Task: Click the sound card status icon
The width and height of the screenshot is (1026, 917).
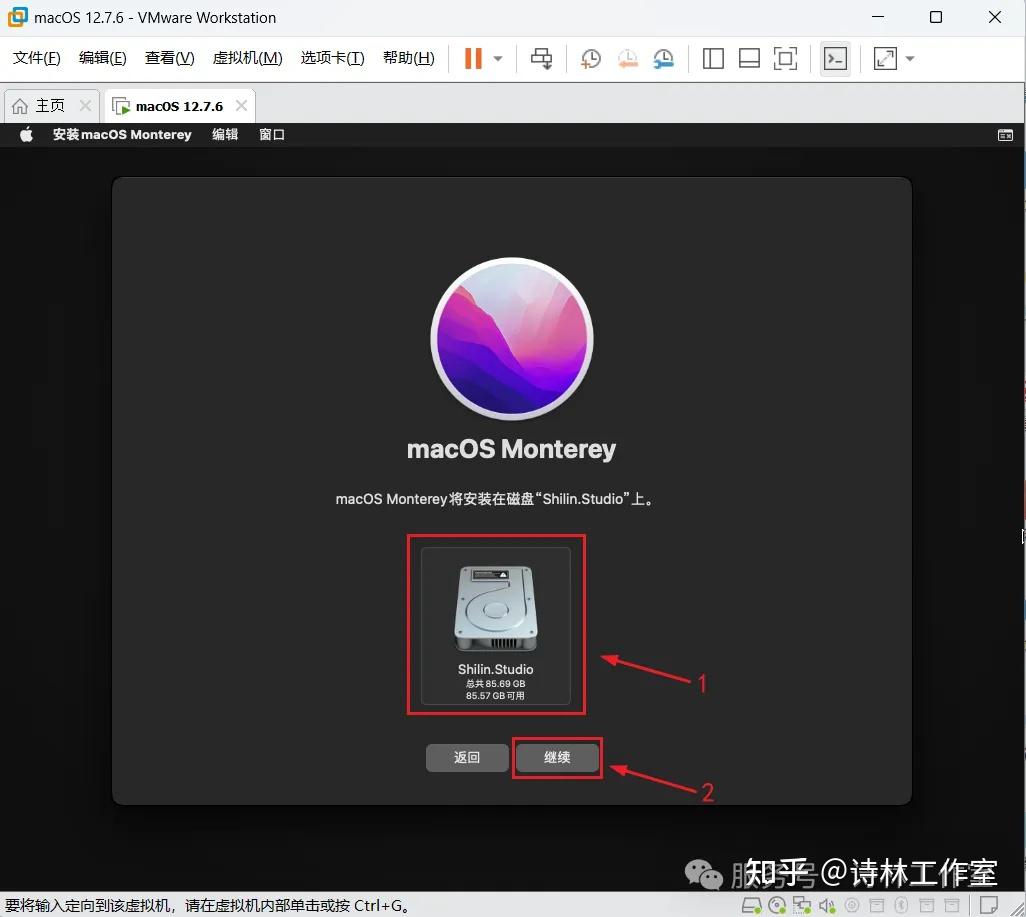Action: tap(826, 905)
